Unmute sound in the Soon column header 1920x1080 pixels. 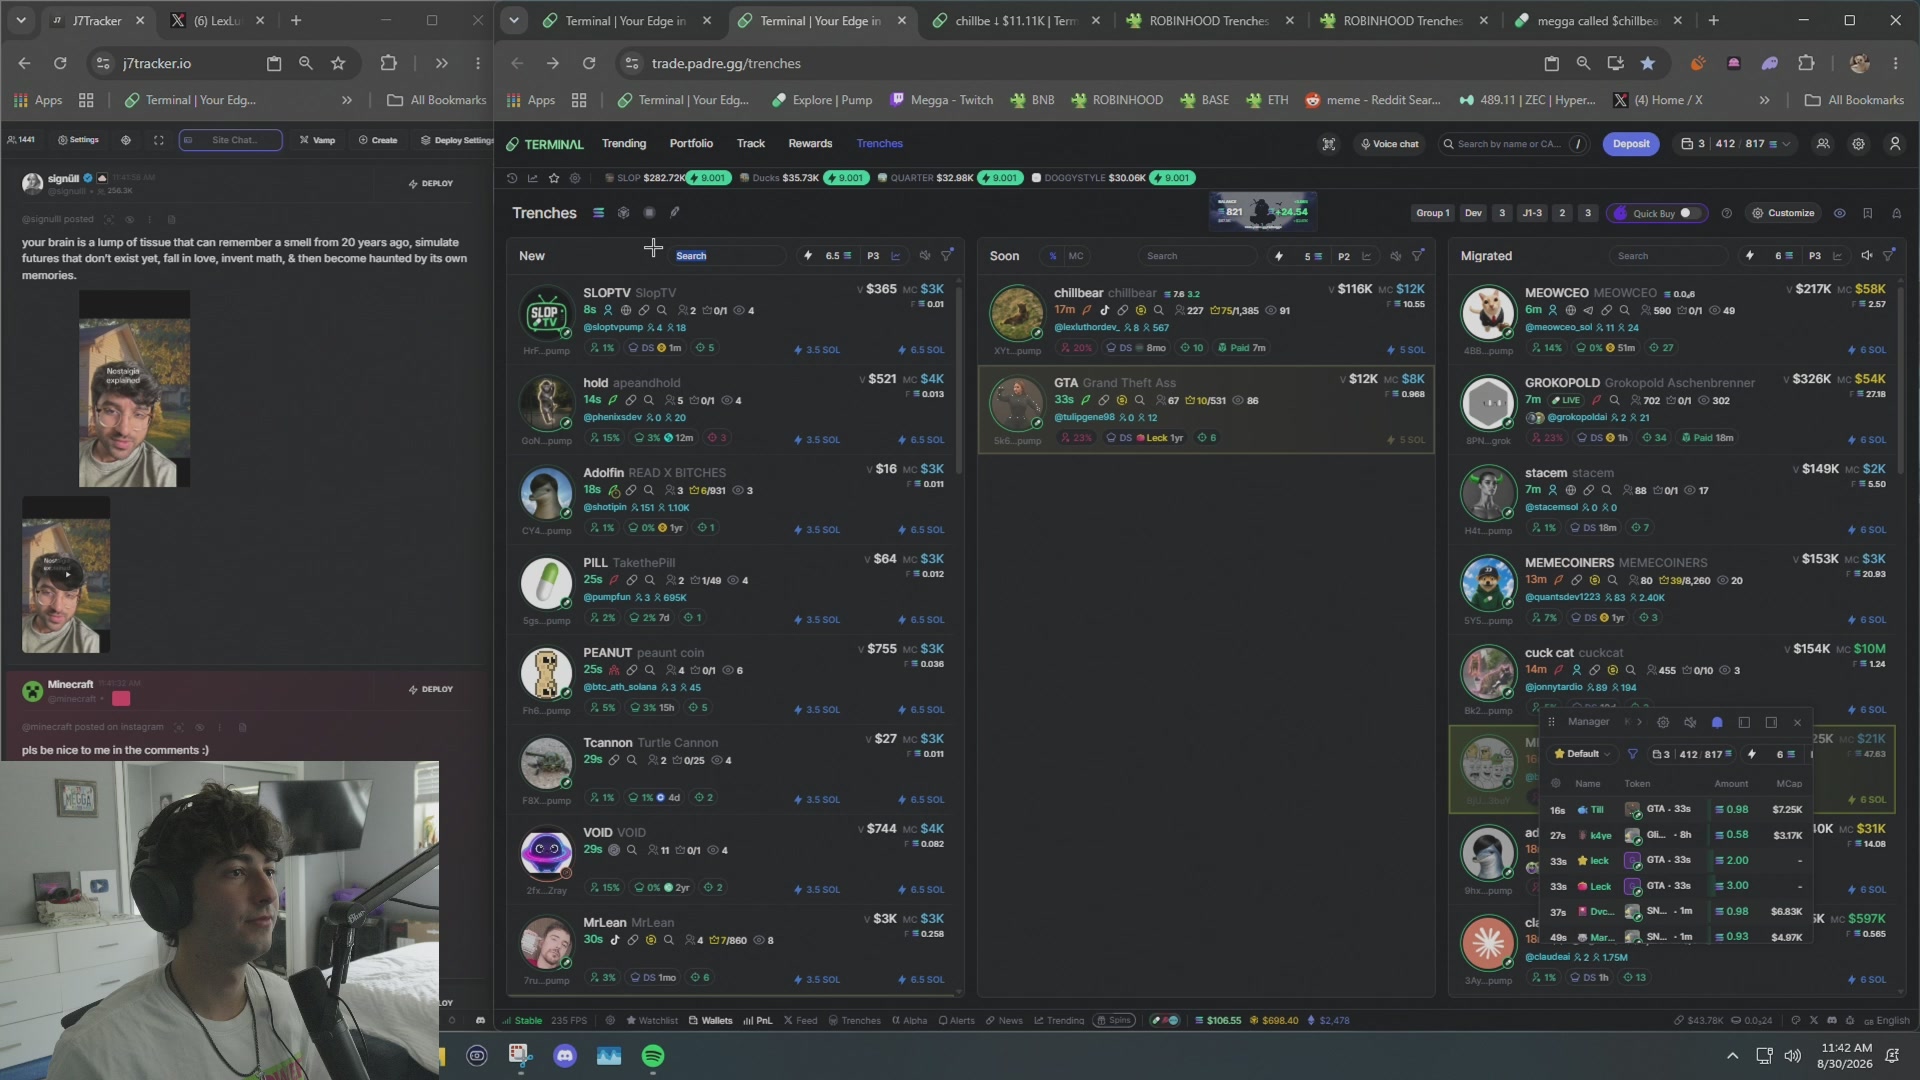(1396, 256)
